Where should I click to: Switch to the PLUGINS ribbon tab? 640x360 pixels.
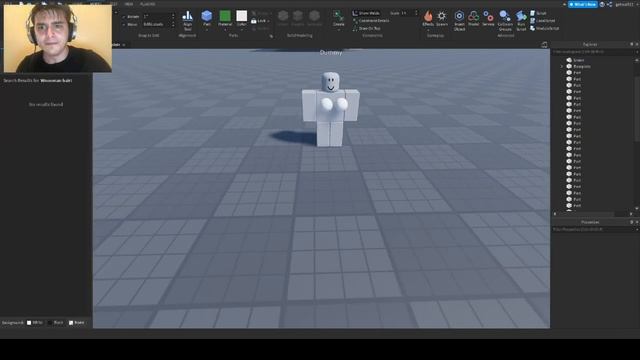[148, 4]
